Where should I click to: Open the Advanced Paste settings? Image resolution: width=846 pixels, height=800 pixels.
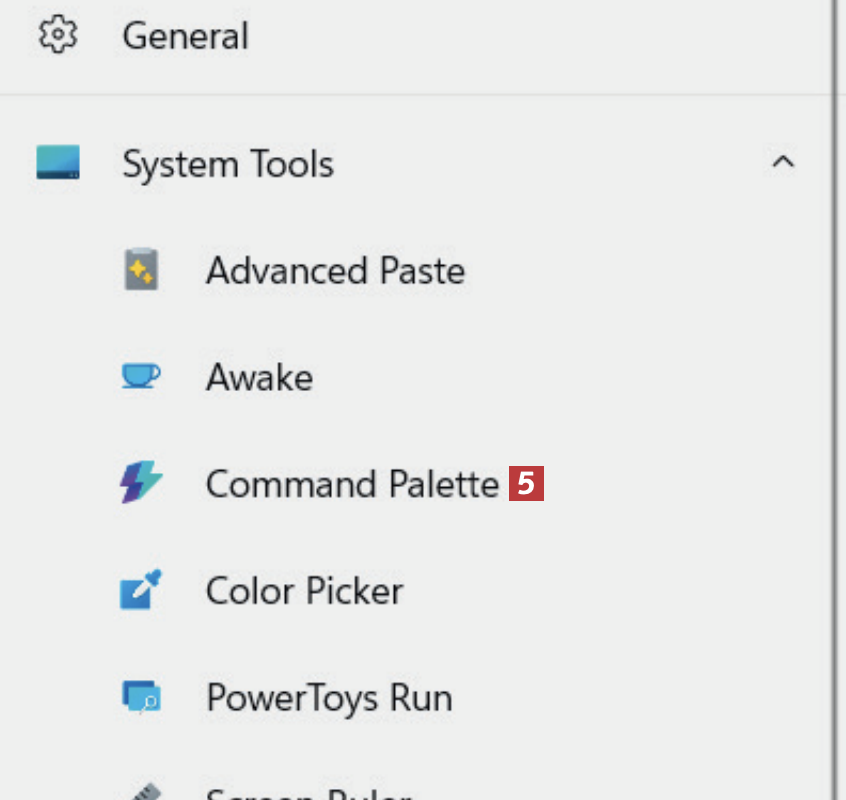point(335,271)
